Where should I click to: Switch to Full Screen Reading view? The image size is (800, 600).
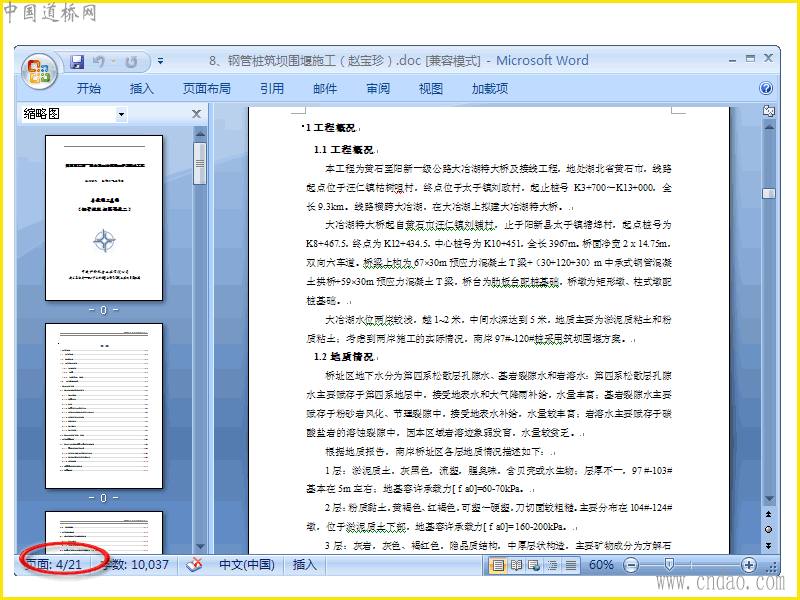click(516, 565)
